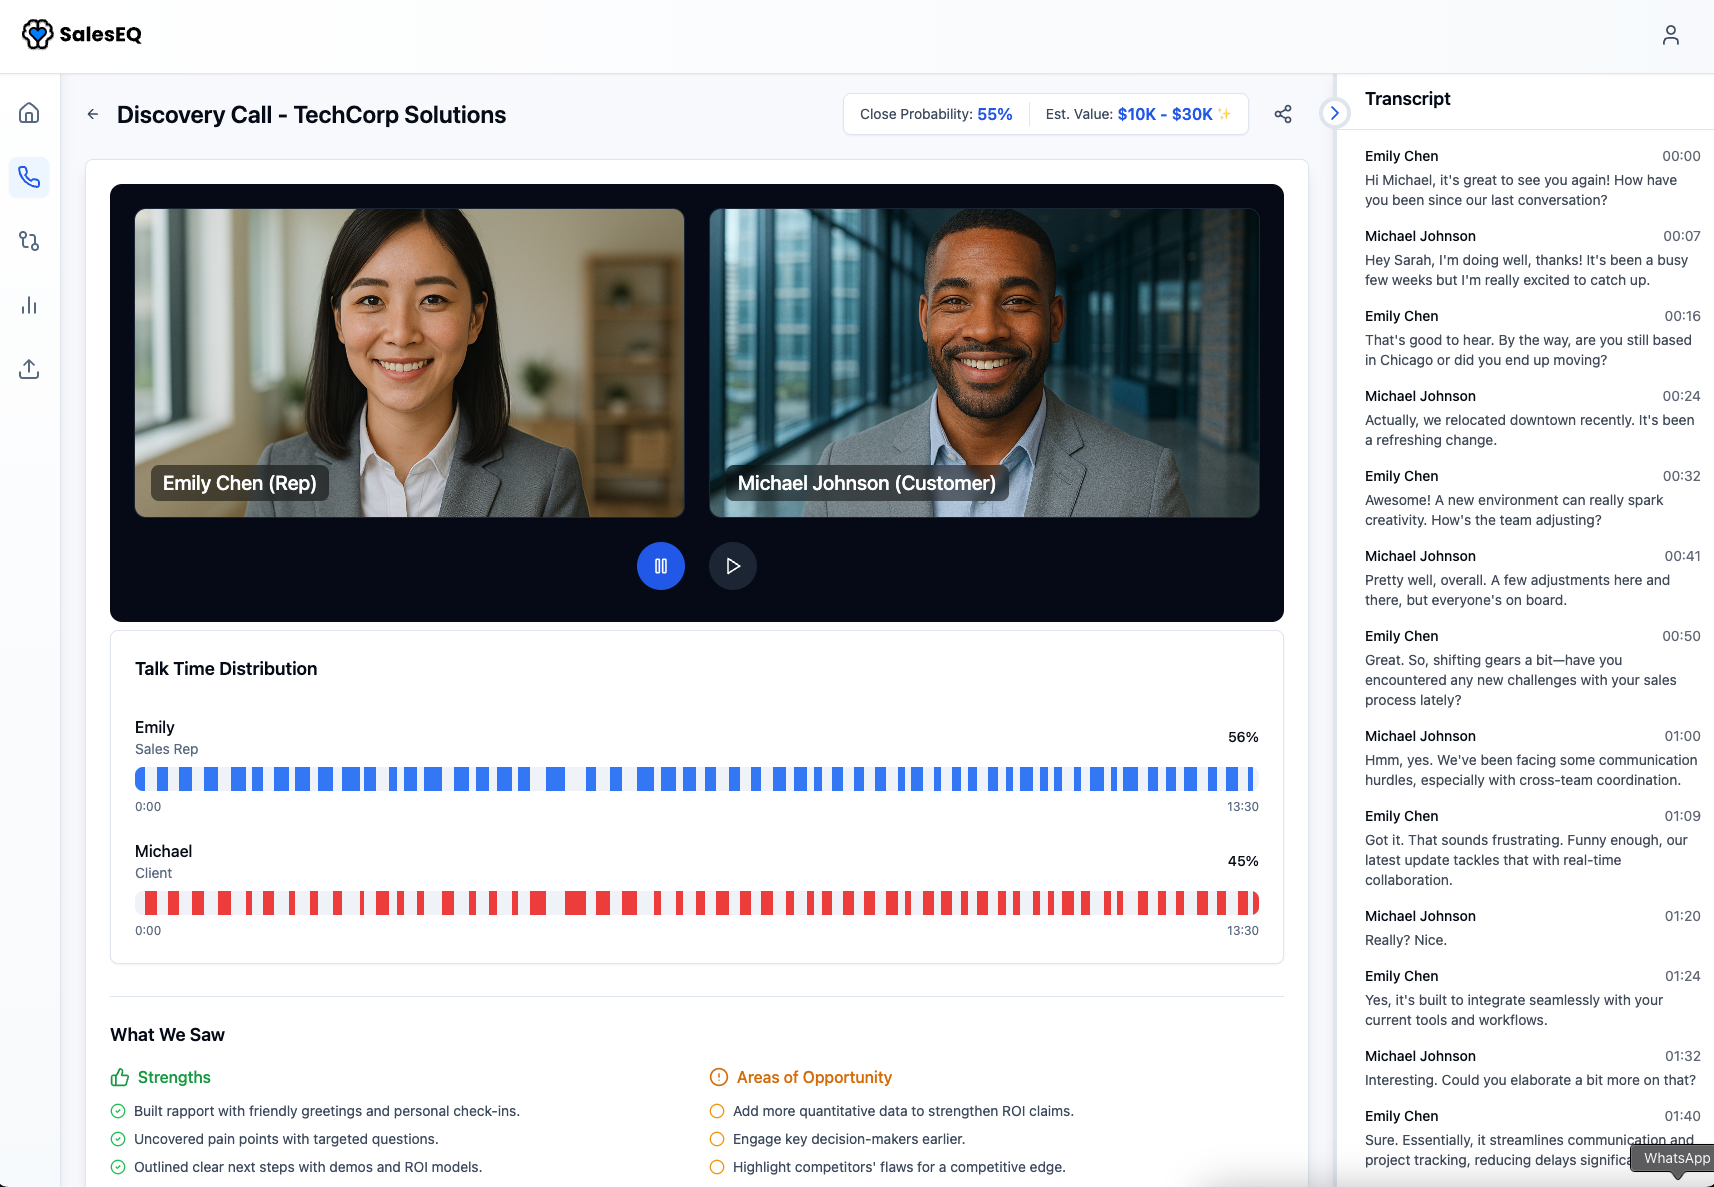Select transcript line 'Awesome! A new environment'
1714x1187 pixels.
[1514, 510]
